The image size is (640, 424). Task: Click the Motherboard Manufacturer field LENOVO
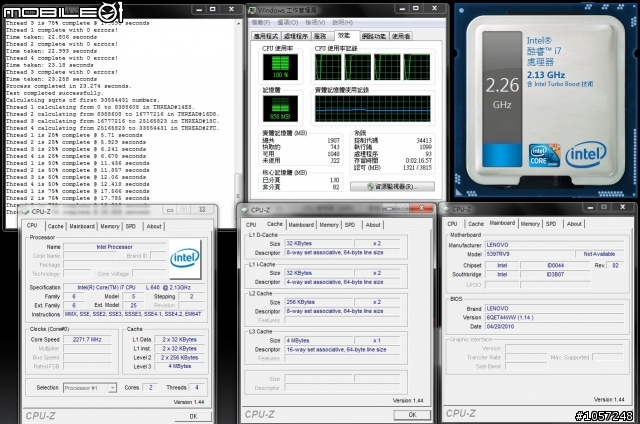tap(554, 245)
